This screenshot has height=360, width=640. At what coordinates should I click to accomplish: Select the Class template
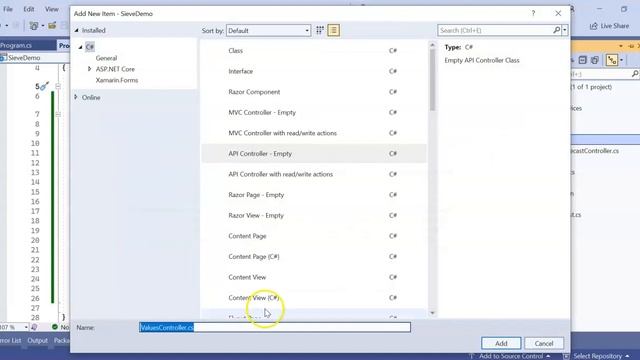(314, 51)
